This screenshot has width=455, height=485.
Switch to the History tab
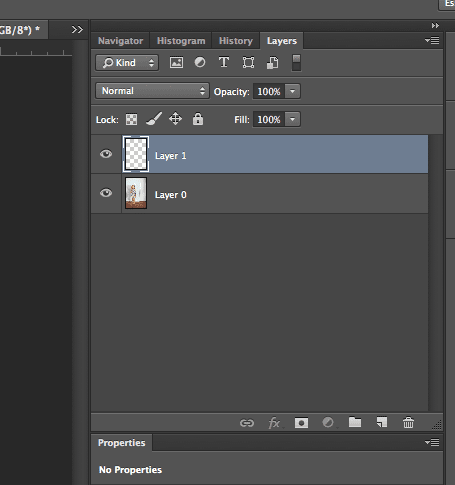click(236, 41)
